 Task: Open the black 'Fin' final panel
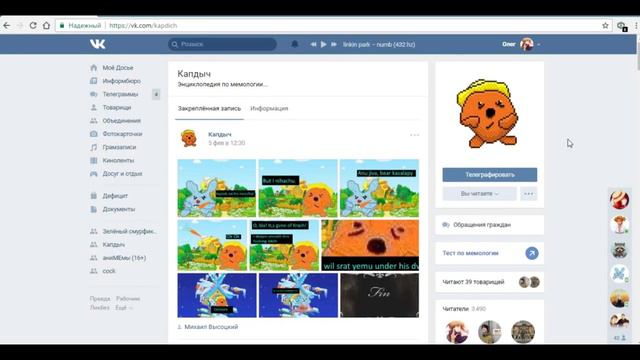[380, 295]
